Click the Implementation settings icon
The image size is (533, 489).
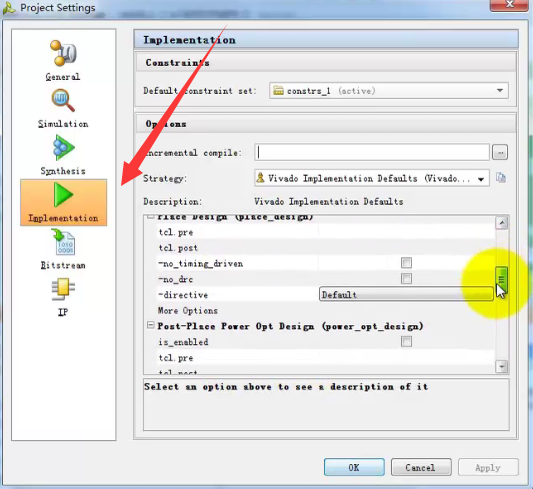click(x=64, y=203)
